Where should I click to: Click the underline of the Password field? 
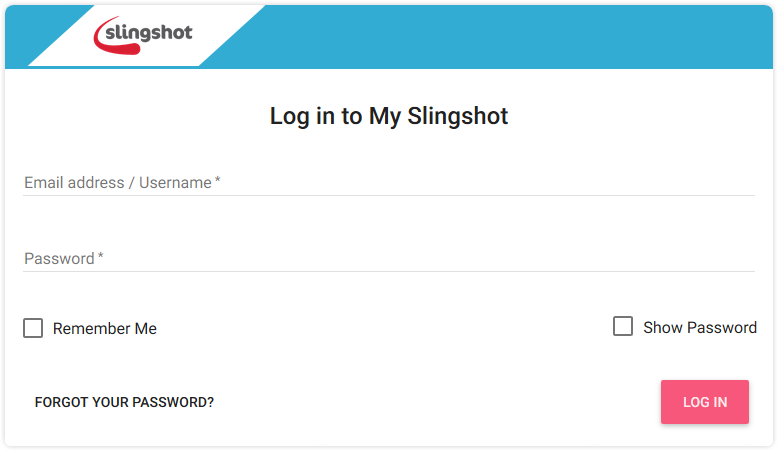(389, 271)
